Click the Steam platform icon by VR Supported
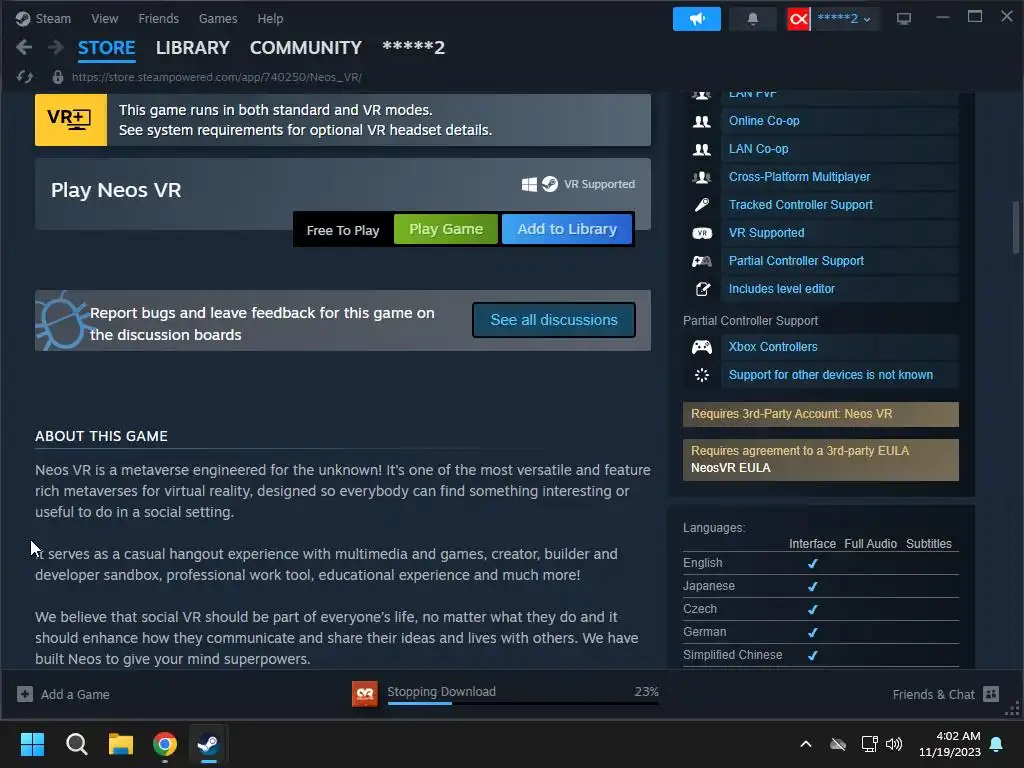Viewport: 1024px width, 768px height. click(550, 184)
